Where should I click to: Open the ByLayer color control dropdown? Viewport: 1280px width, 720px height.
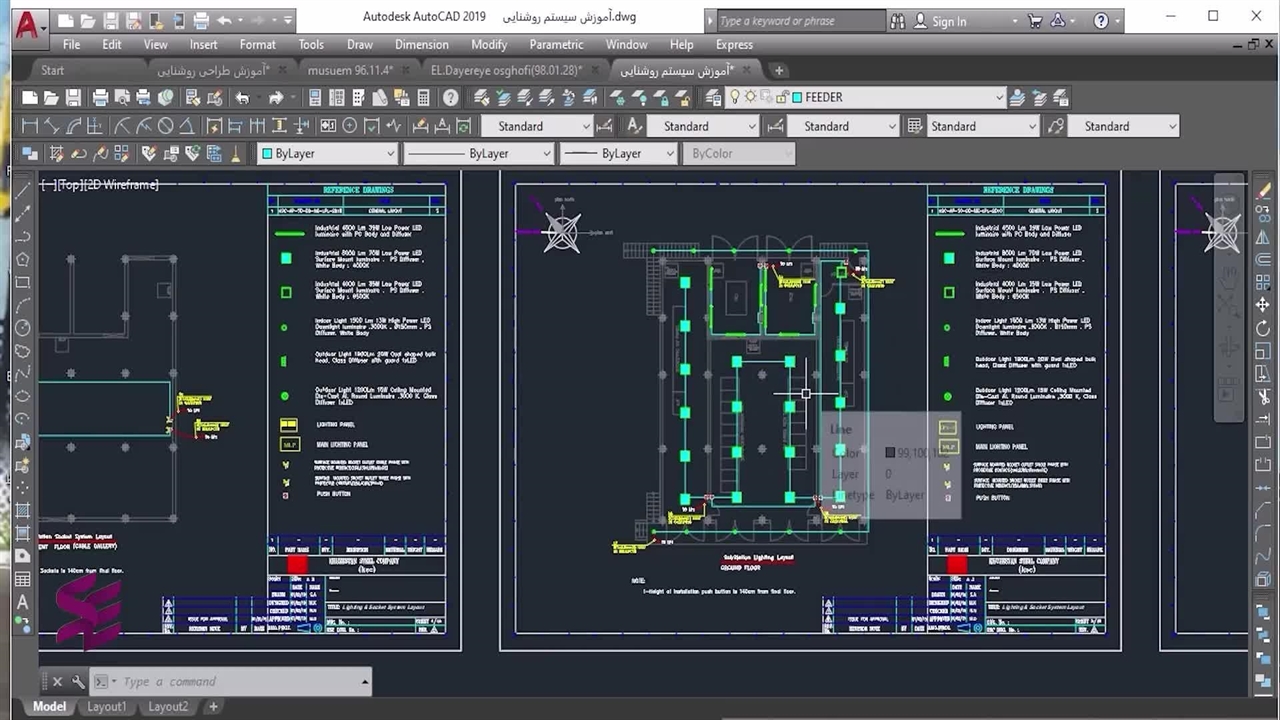pyautogui.click(x=389, y=154)
